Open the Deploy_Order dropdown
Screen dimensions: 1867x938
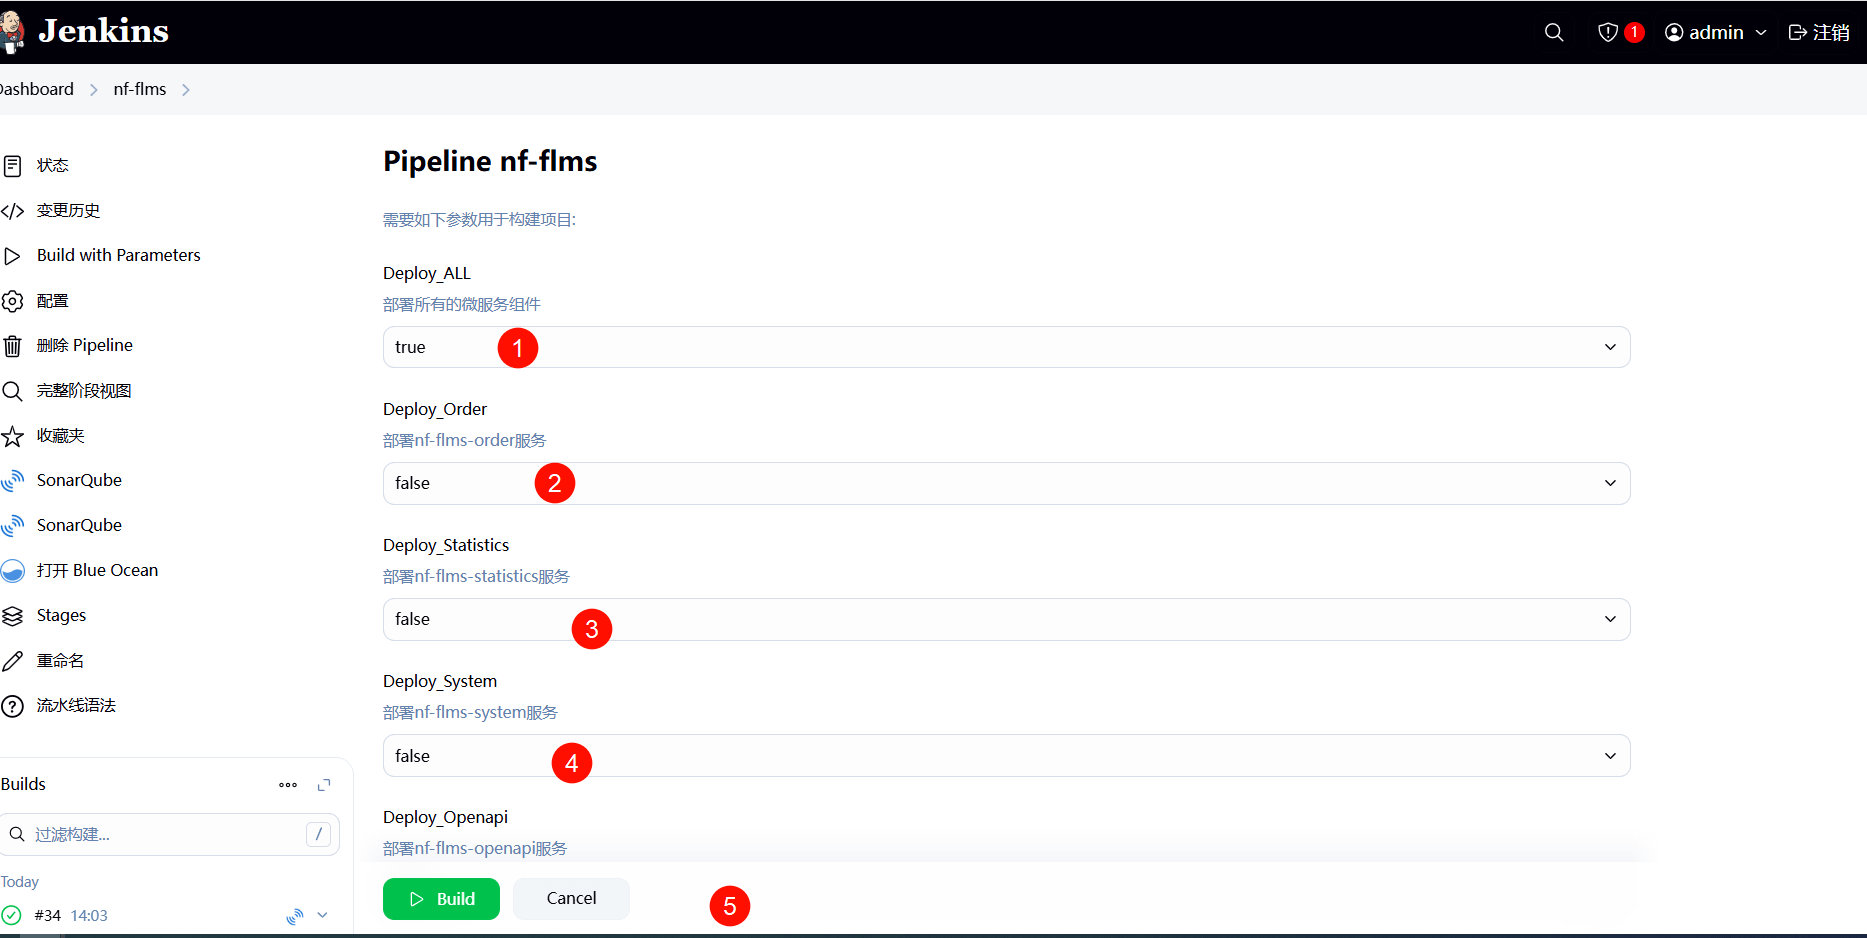point(1006,483)
